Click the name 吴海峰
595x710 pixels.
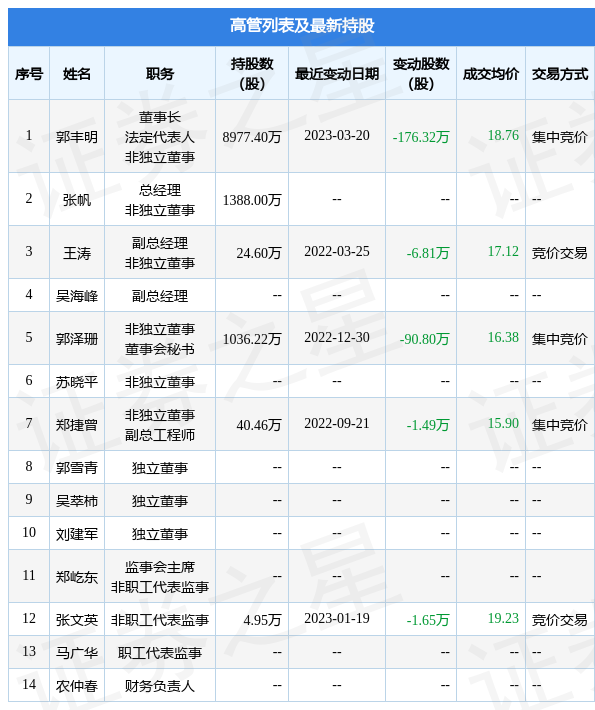(77, 296)
